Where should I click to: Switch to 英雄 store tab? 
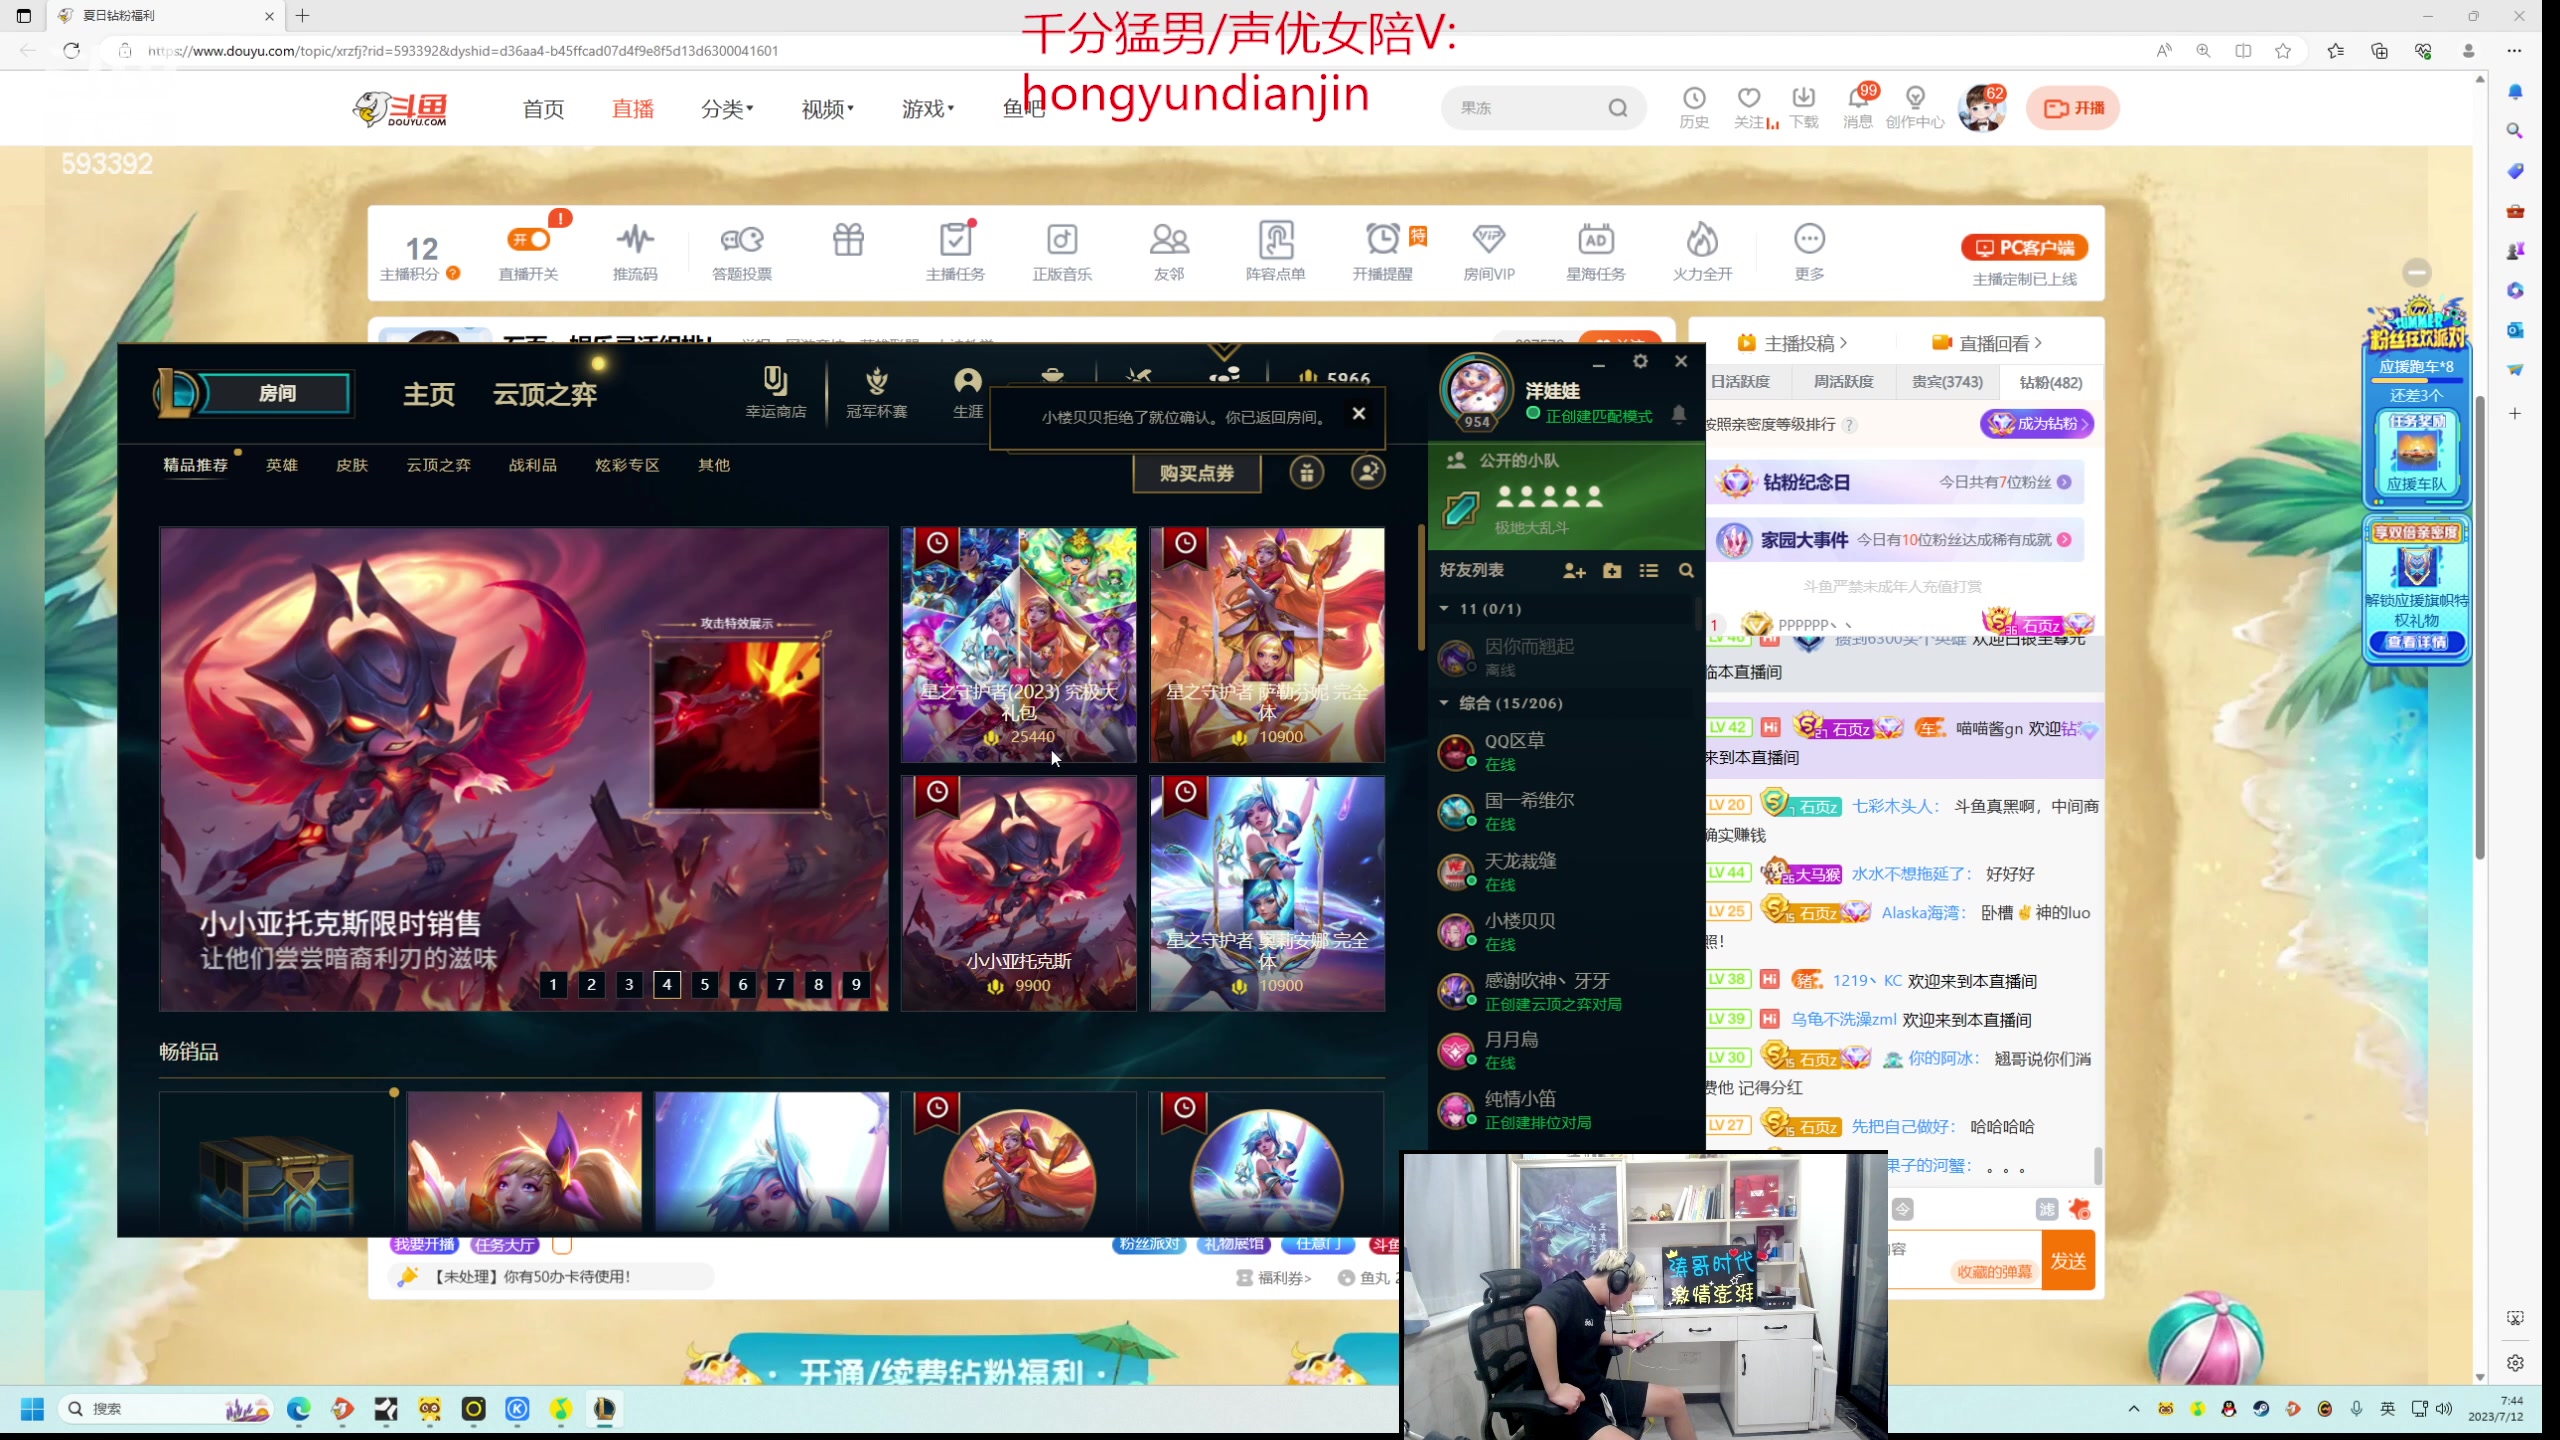(x=282, y=465)
